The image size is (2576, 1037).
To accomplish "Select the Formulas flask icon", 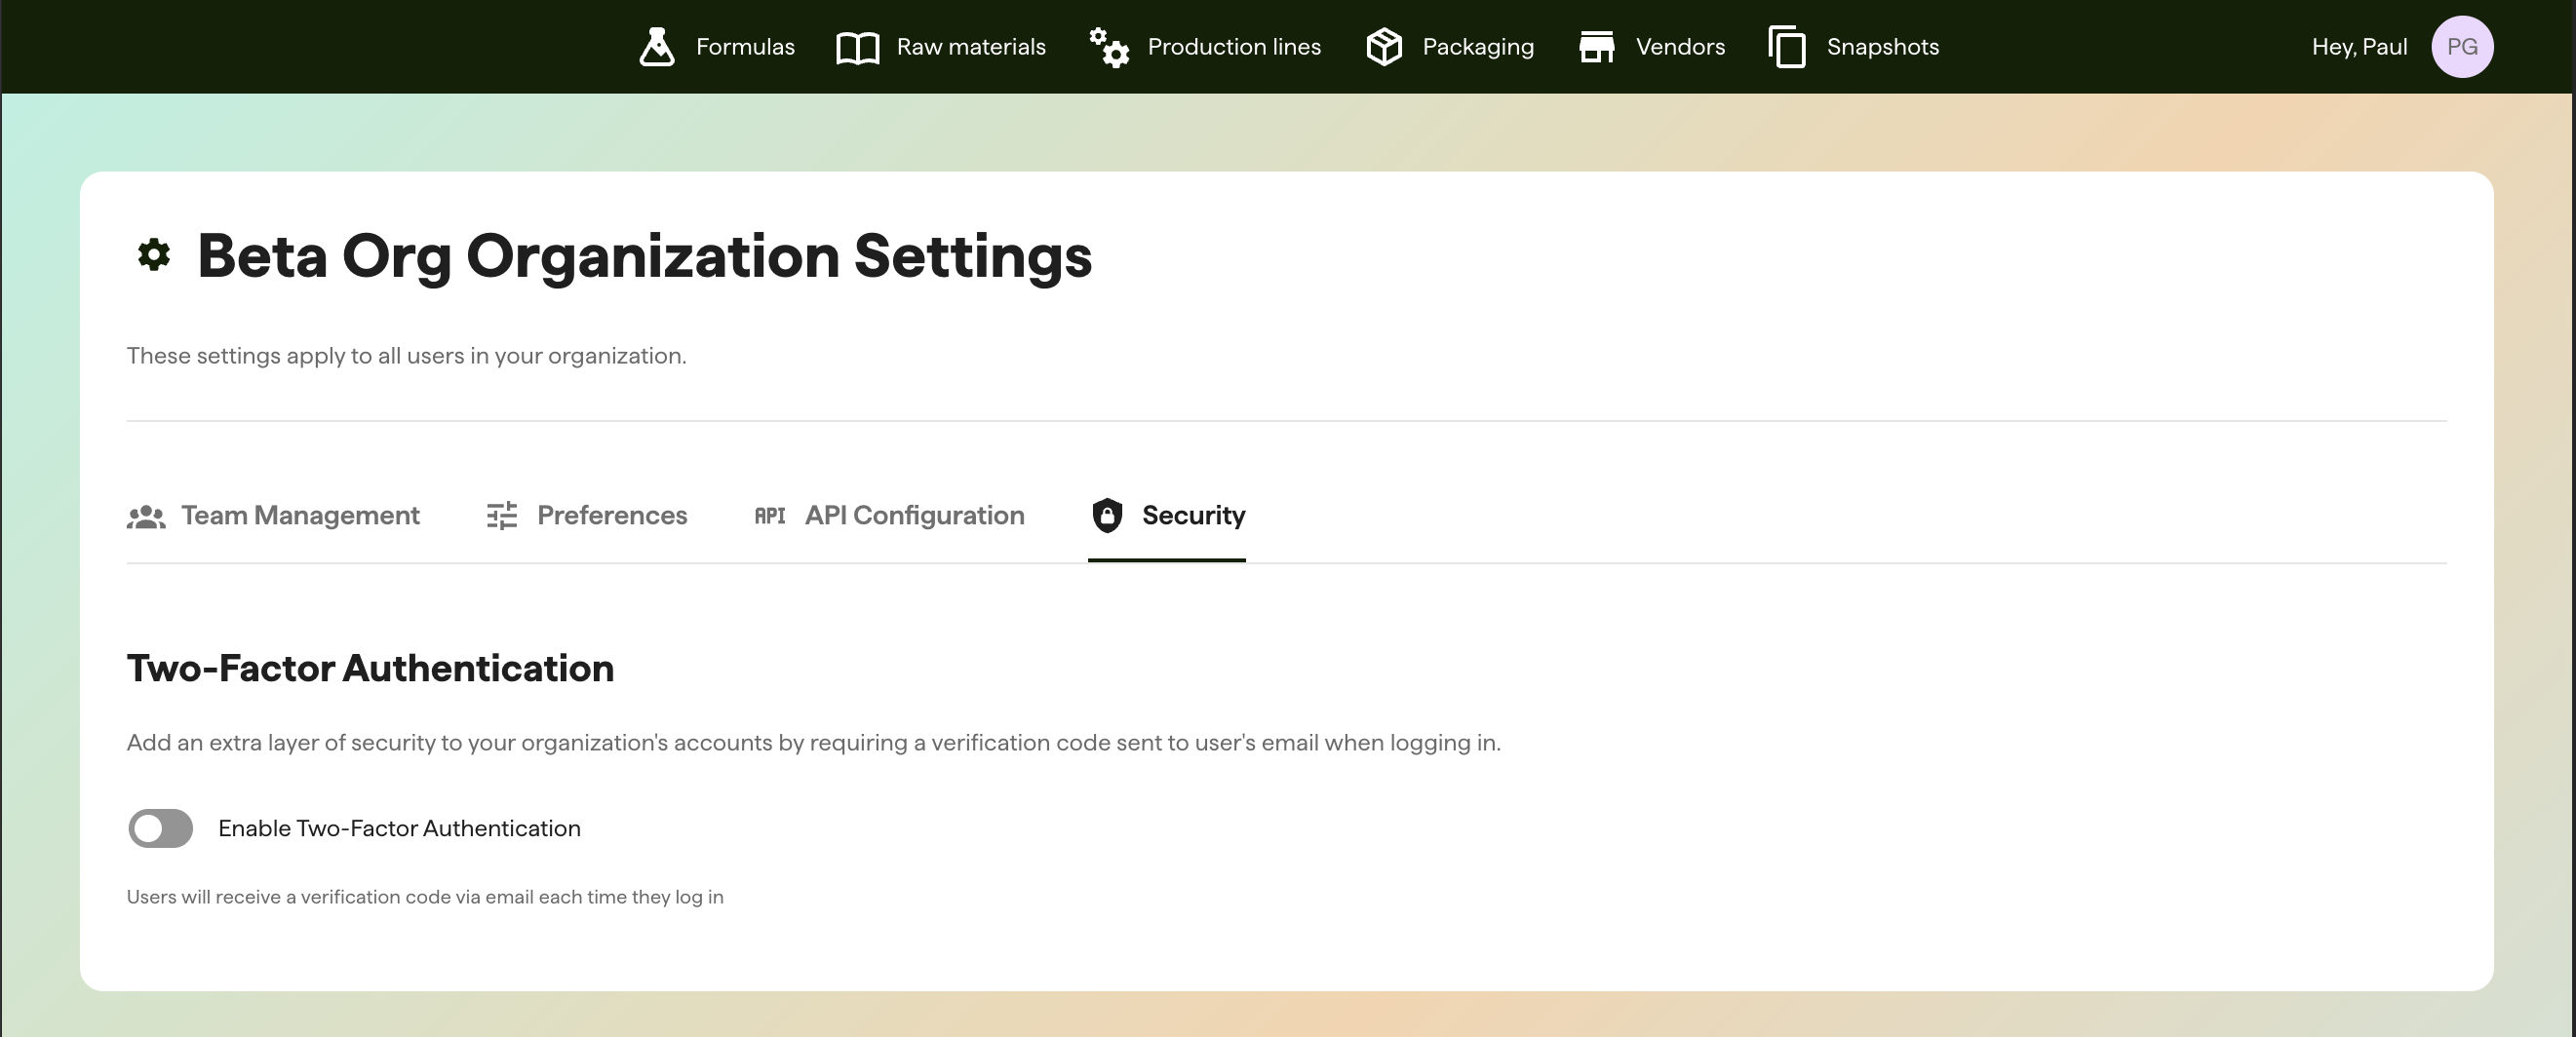I will [656, 46].
